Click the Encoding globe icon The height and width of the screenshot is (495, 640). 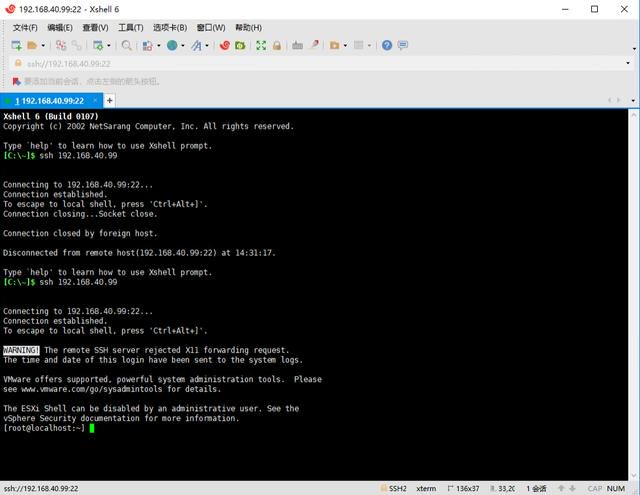coord(172,45)
